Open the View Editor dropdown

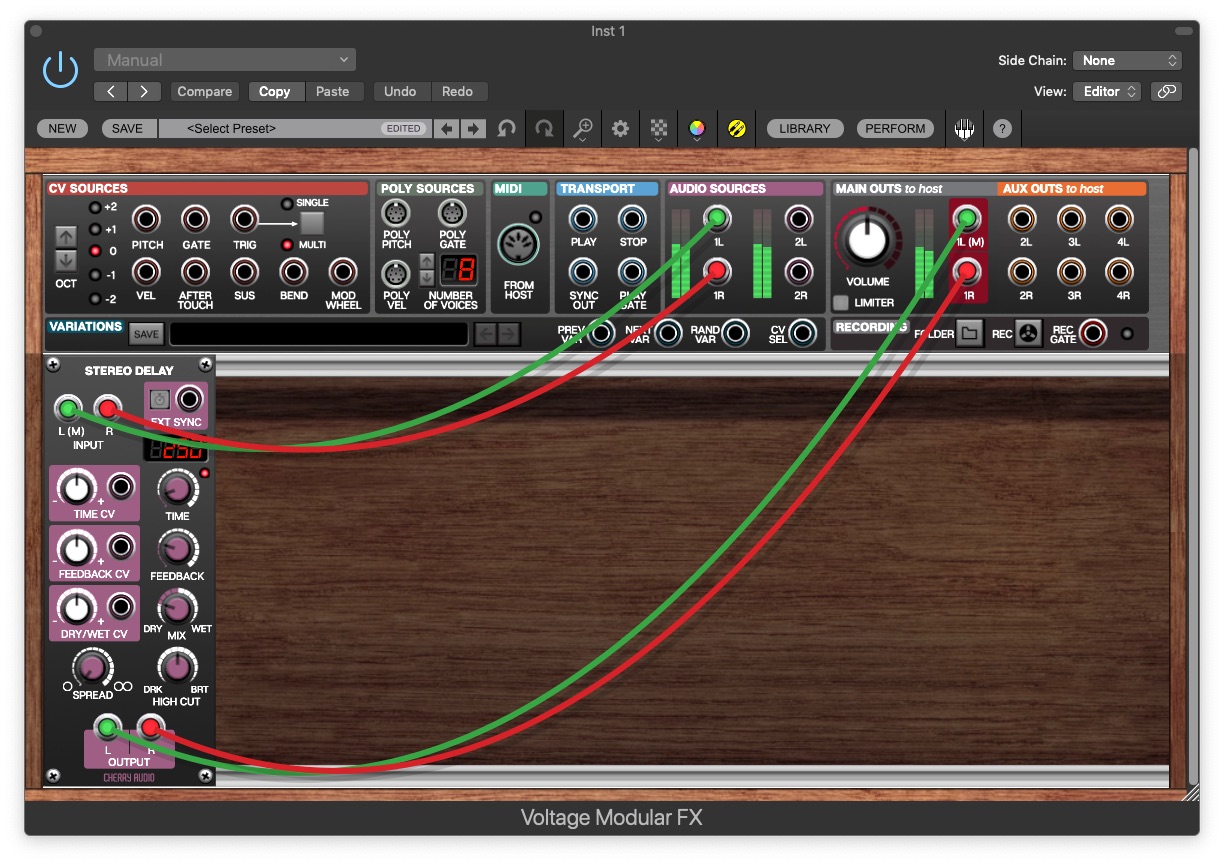(x=1107, y=91)
